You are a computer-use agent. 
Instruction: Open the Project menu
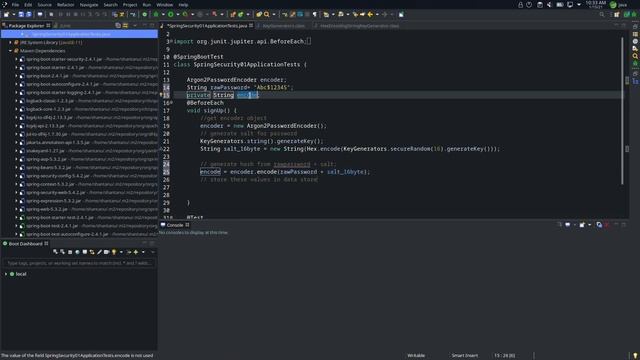(x=130, y=4)
